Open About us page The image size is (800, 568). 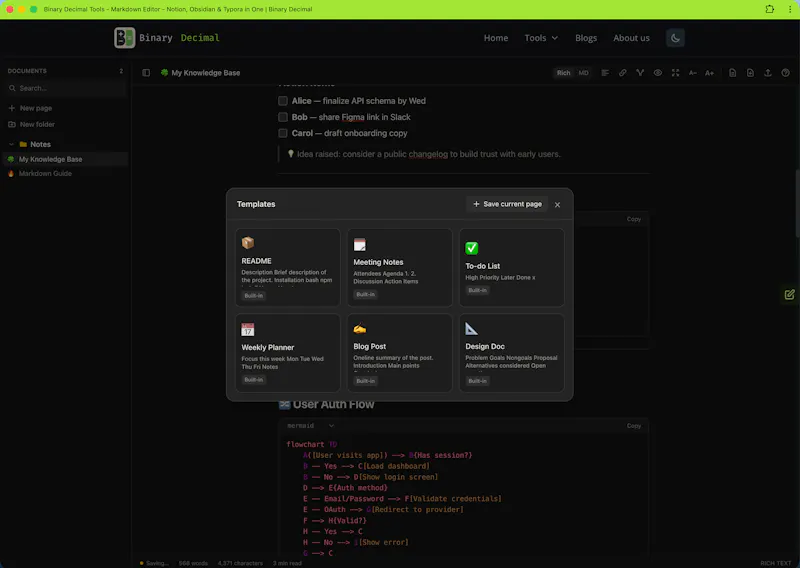631,38
